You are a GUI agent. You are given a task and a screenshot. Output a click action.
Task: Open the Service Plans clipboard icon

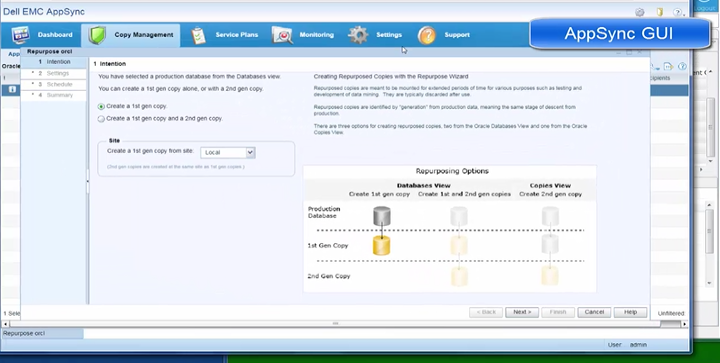click(x=198, y=35)
